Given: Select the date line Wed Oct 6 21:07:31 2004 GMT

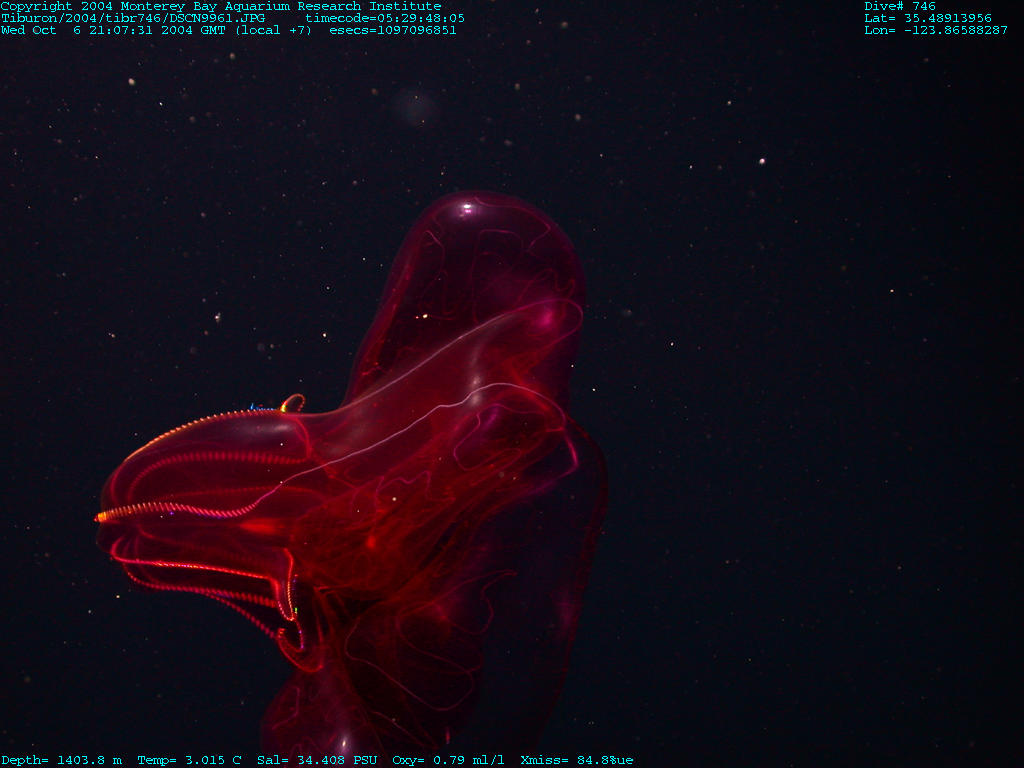Looking at the screenshot, I should click(113, 30).
